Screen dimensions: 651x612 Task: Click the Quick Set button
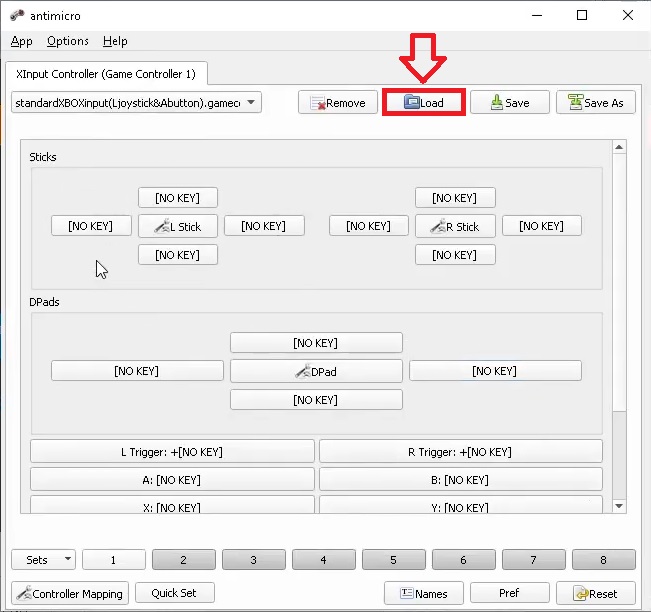tap(174, 593)
